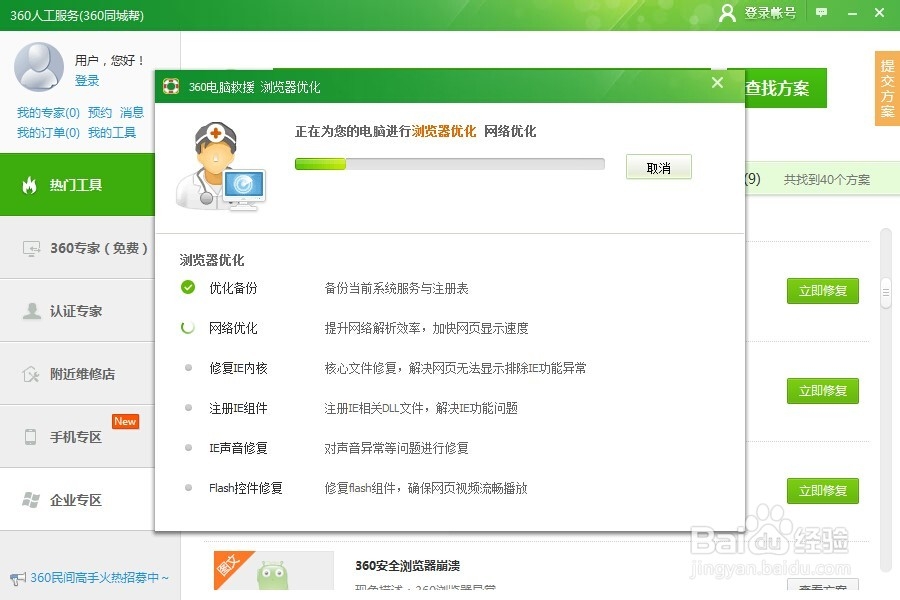Click the 登录 link under greeting
Viewport: 900px width, 600px height.
point(87,81)
